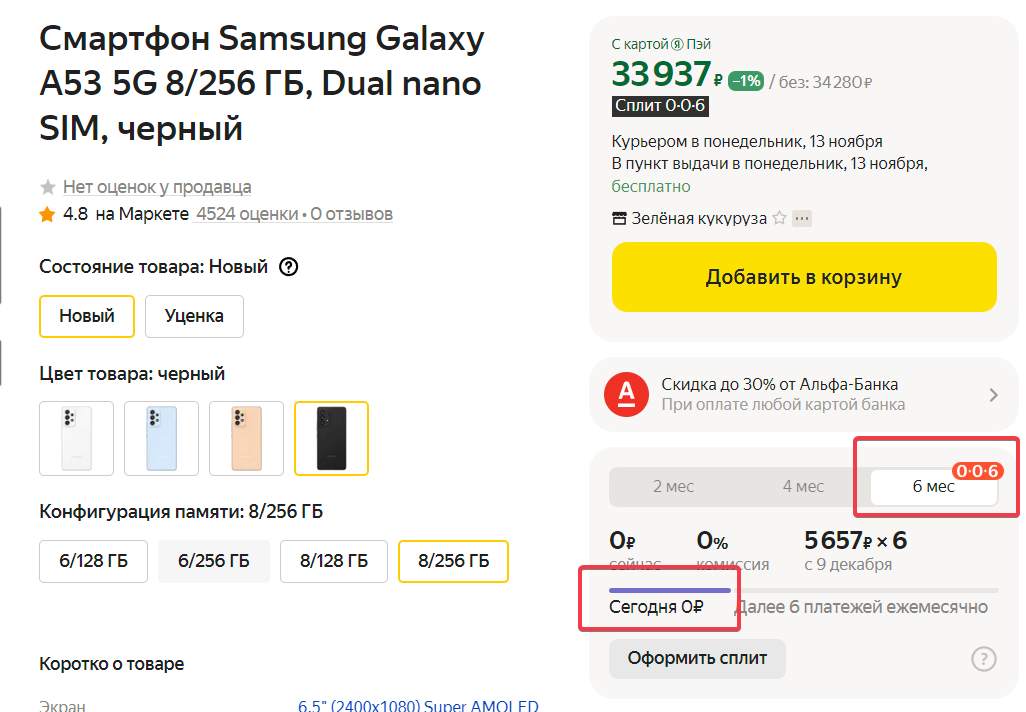The image size is (1026, 712).
Task: Choose the 8/128 ГБ memory option
Action: click(x=334, y=561)
